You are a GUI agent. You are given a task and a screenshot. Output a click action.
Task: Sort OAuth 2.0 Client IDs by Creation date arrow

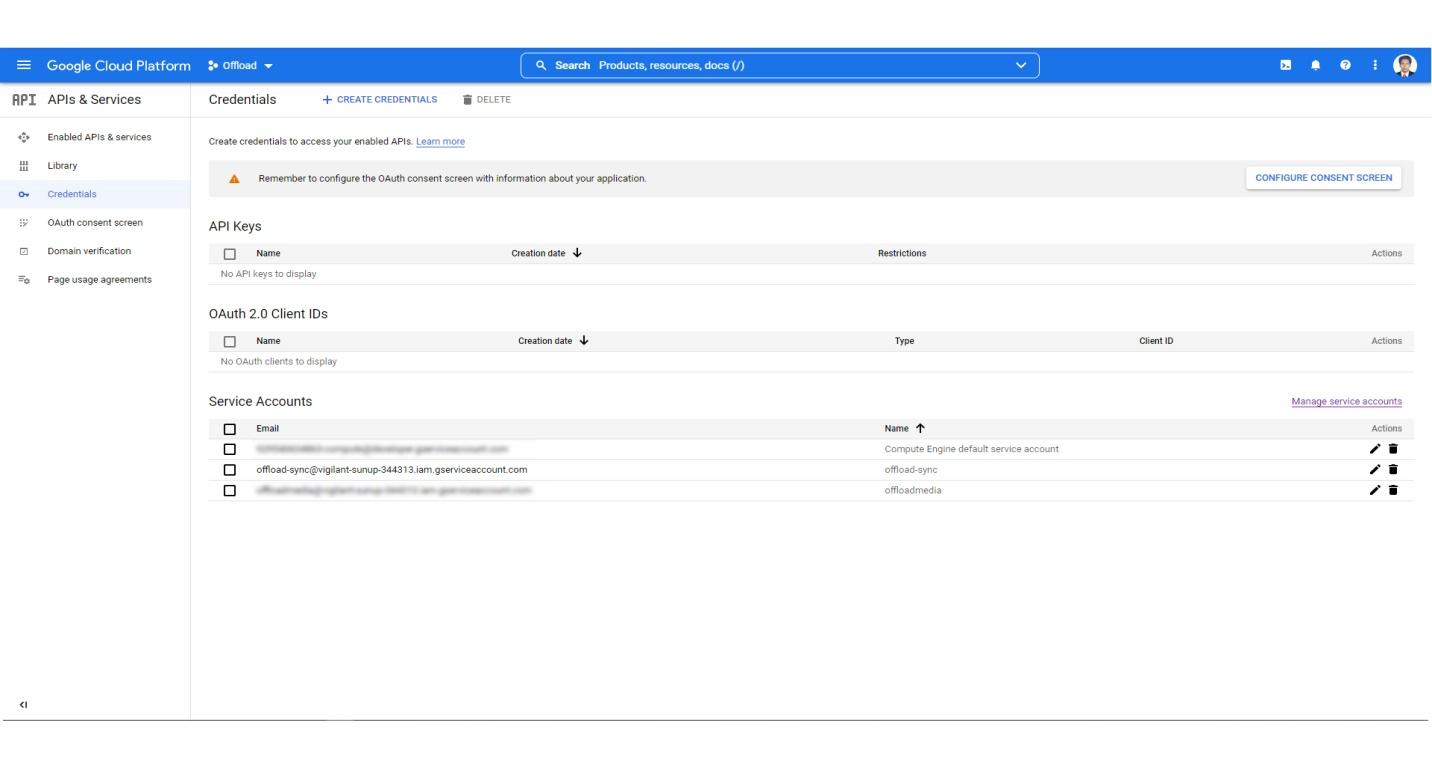[584, 341]
